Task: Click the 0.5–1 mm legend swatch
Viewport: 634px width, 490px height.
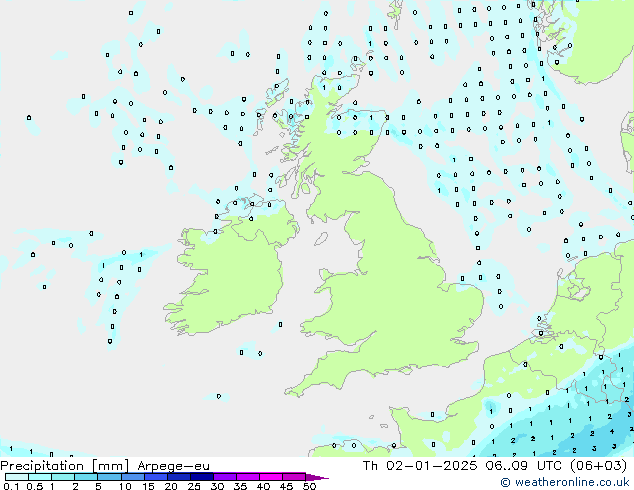Action: click(40, 477)
